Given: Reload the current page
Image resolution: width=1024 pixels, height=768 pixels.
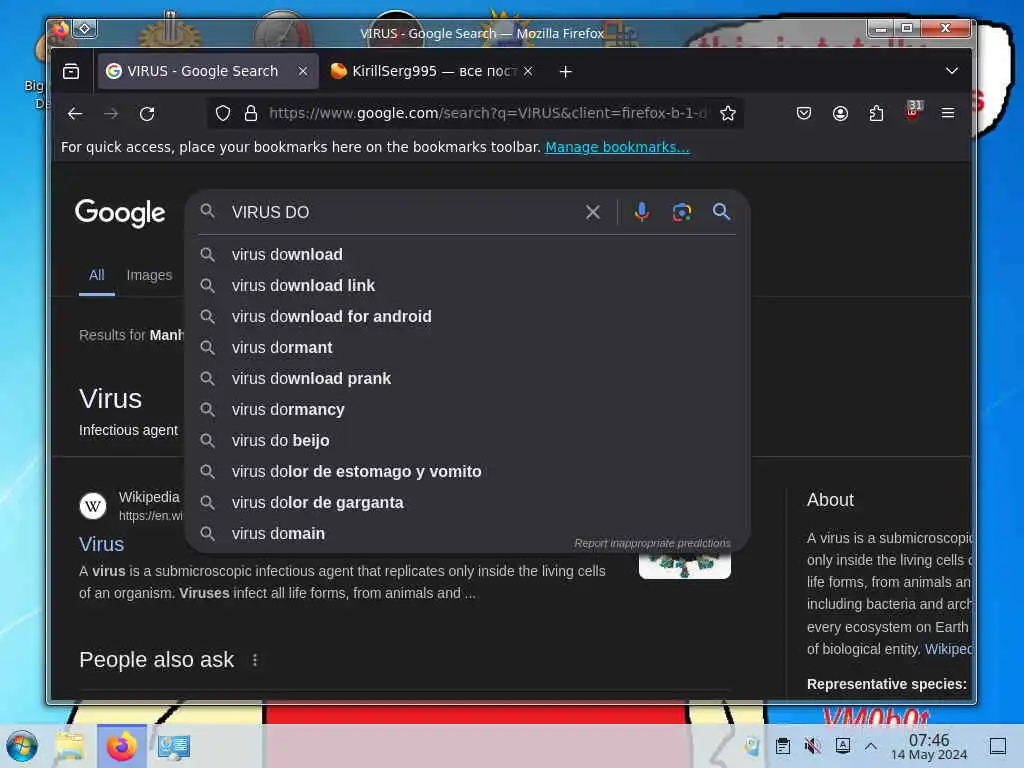Looking at the screenshot, I should (x=148, y=114).
